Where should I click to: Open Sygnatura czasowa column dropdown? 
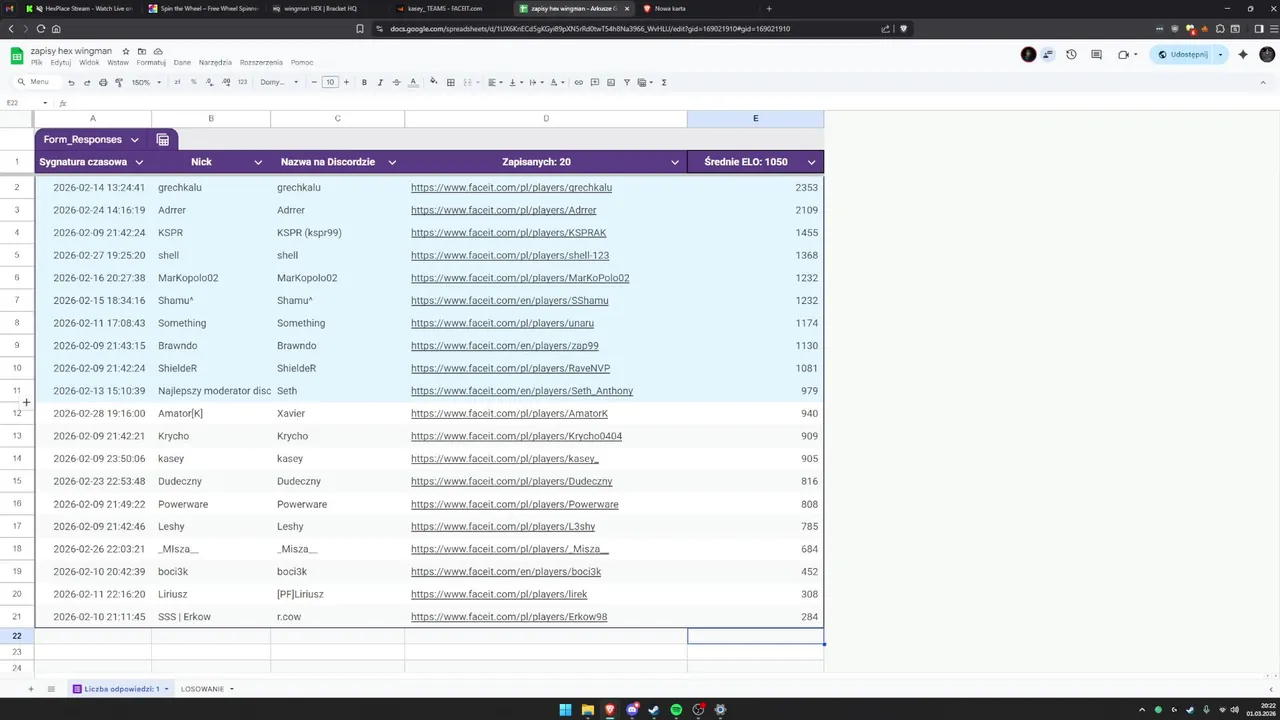139,162
